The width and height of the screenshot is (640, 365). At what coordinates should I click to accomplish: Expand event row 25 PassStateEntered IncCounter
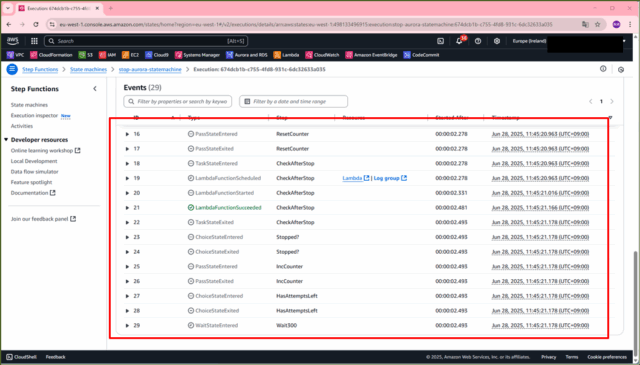tap(127, 266)
